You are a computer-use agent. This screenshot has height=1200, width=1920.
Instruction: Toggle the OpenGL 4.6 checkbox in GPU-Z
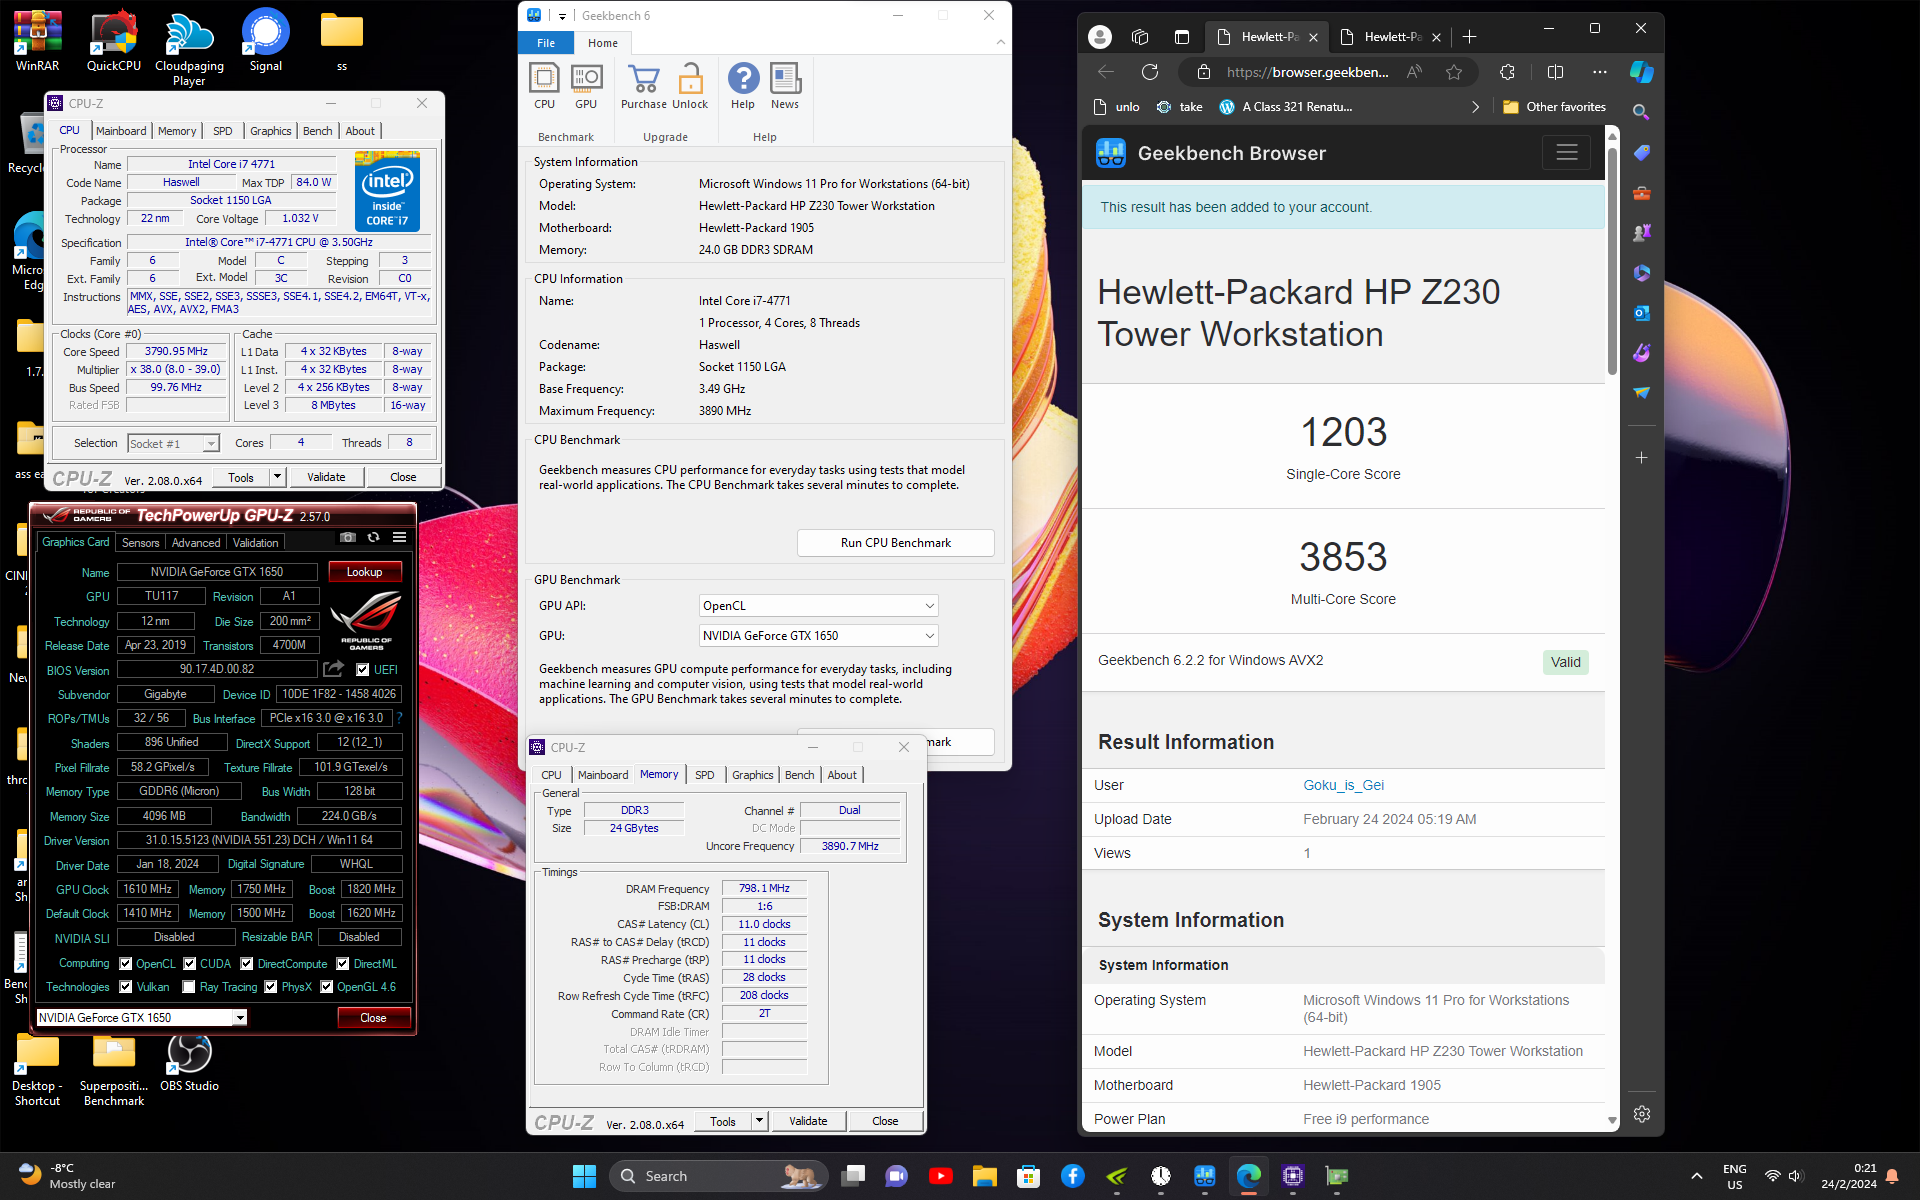pyautogui.click(x=326, y=987)
